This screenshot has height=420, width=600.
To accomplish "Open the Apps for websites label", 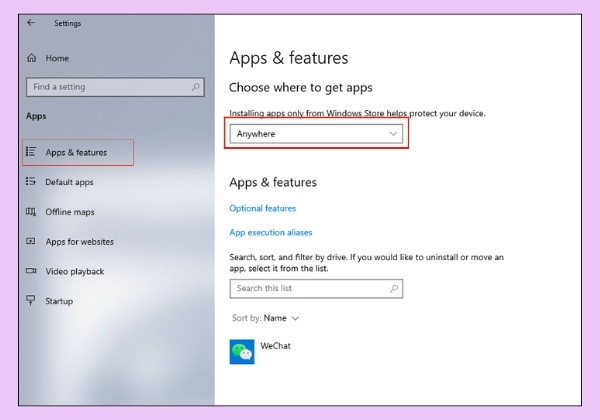I will 80,242.
